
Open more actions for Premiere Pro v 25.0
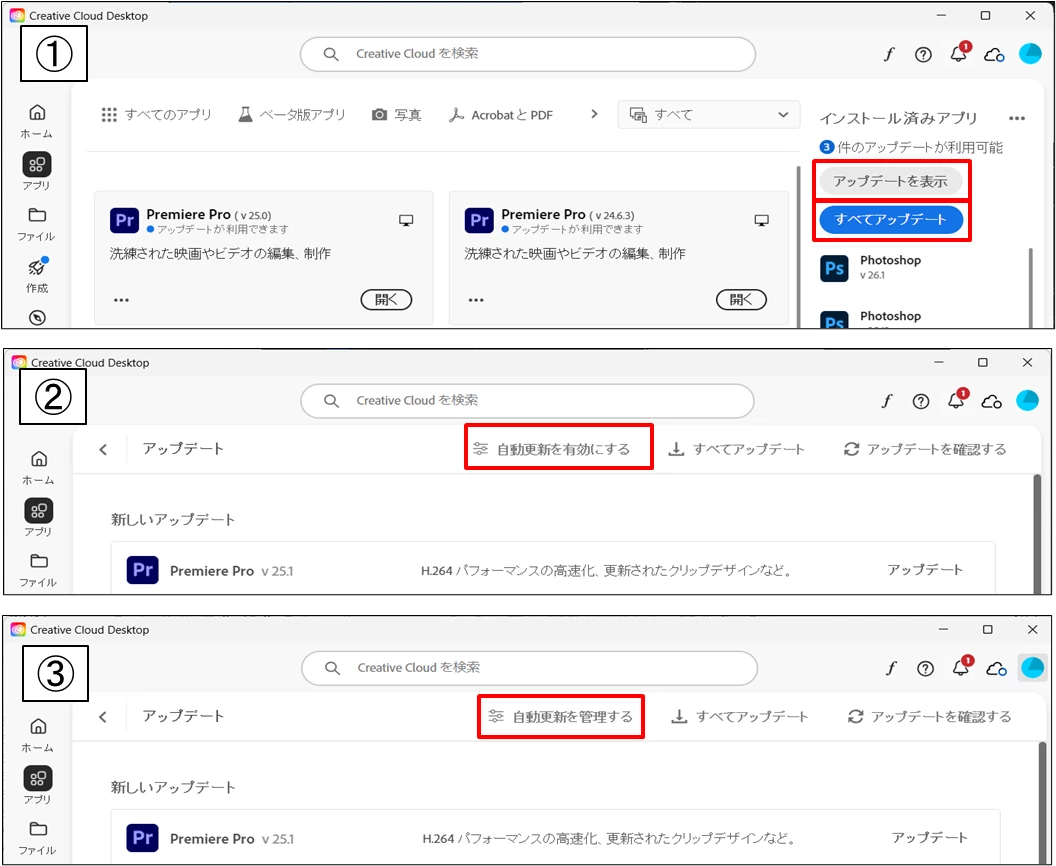pos(121,300)
